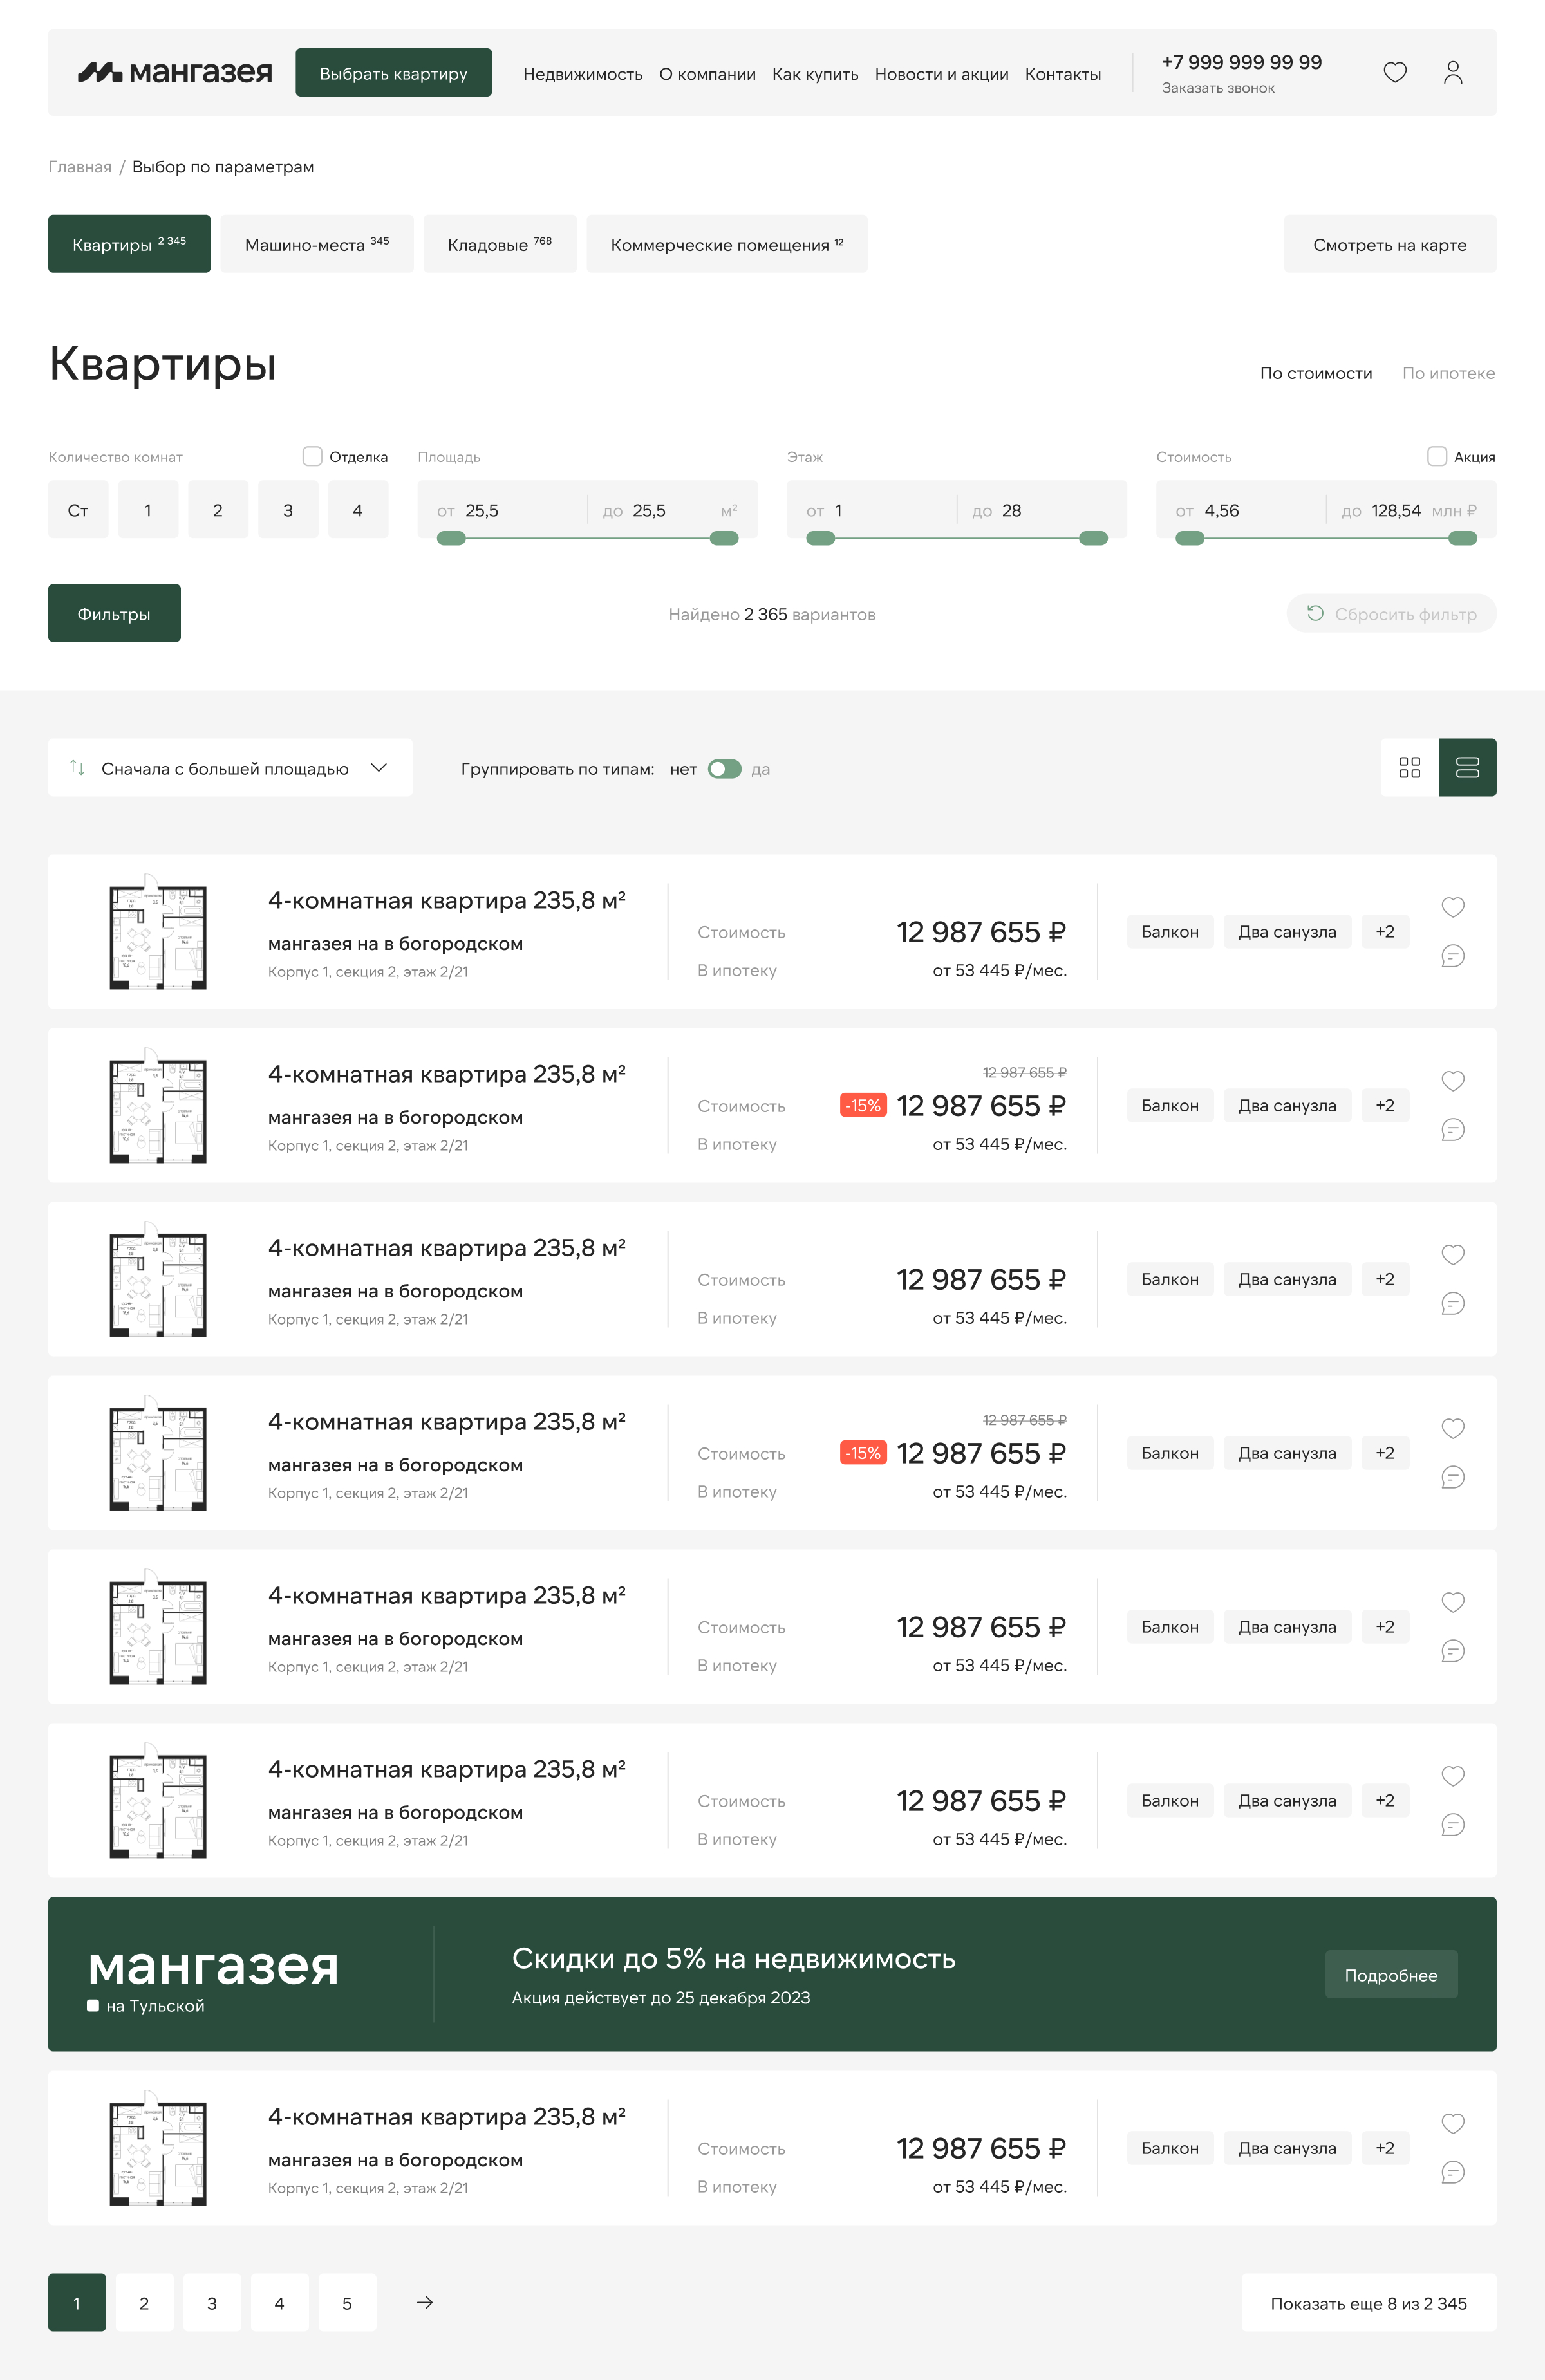Open sort dropdown 'Сначала с большей площадью'
The width and height of the screenshot is (1545, 2380).
[230, 768]
